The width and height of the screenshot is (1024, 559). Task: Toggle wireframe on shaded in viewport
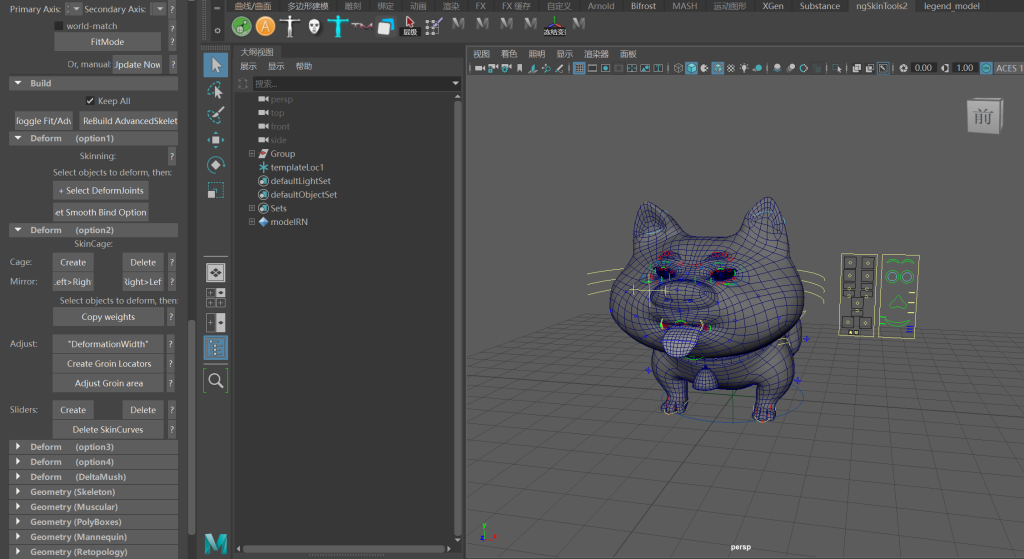click(x=718, y=68)
